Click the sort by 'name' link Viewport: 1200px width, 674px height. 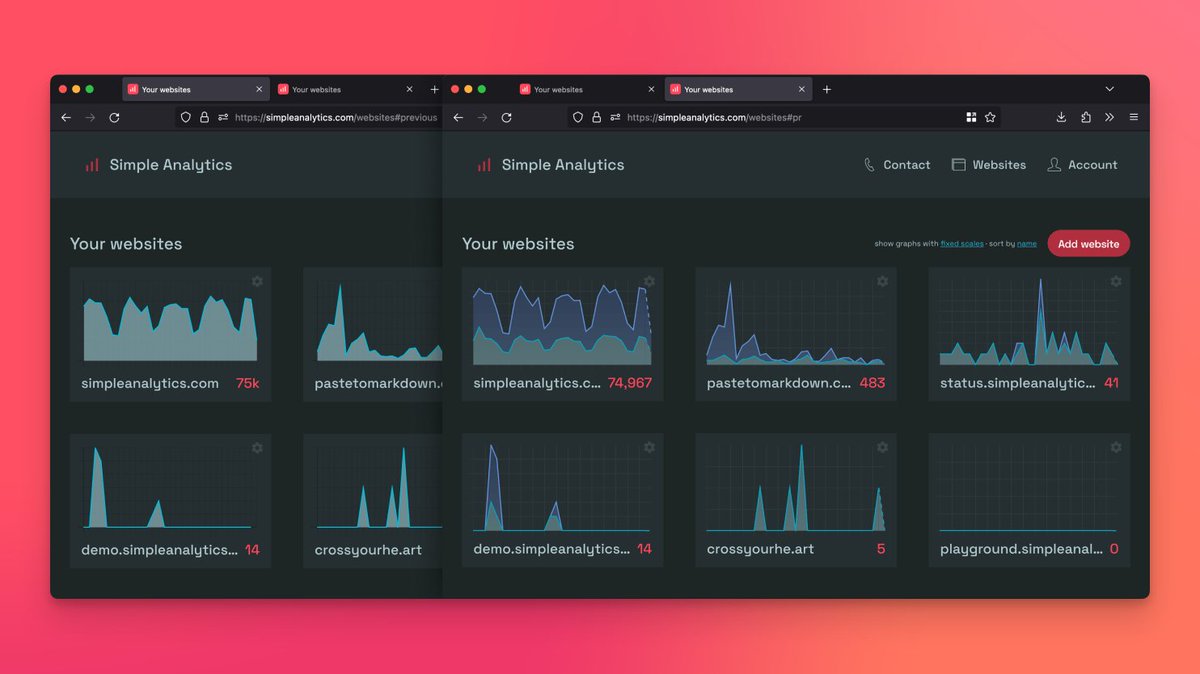coord(1027,244)
